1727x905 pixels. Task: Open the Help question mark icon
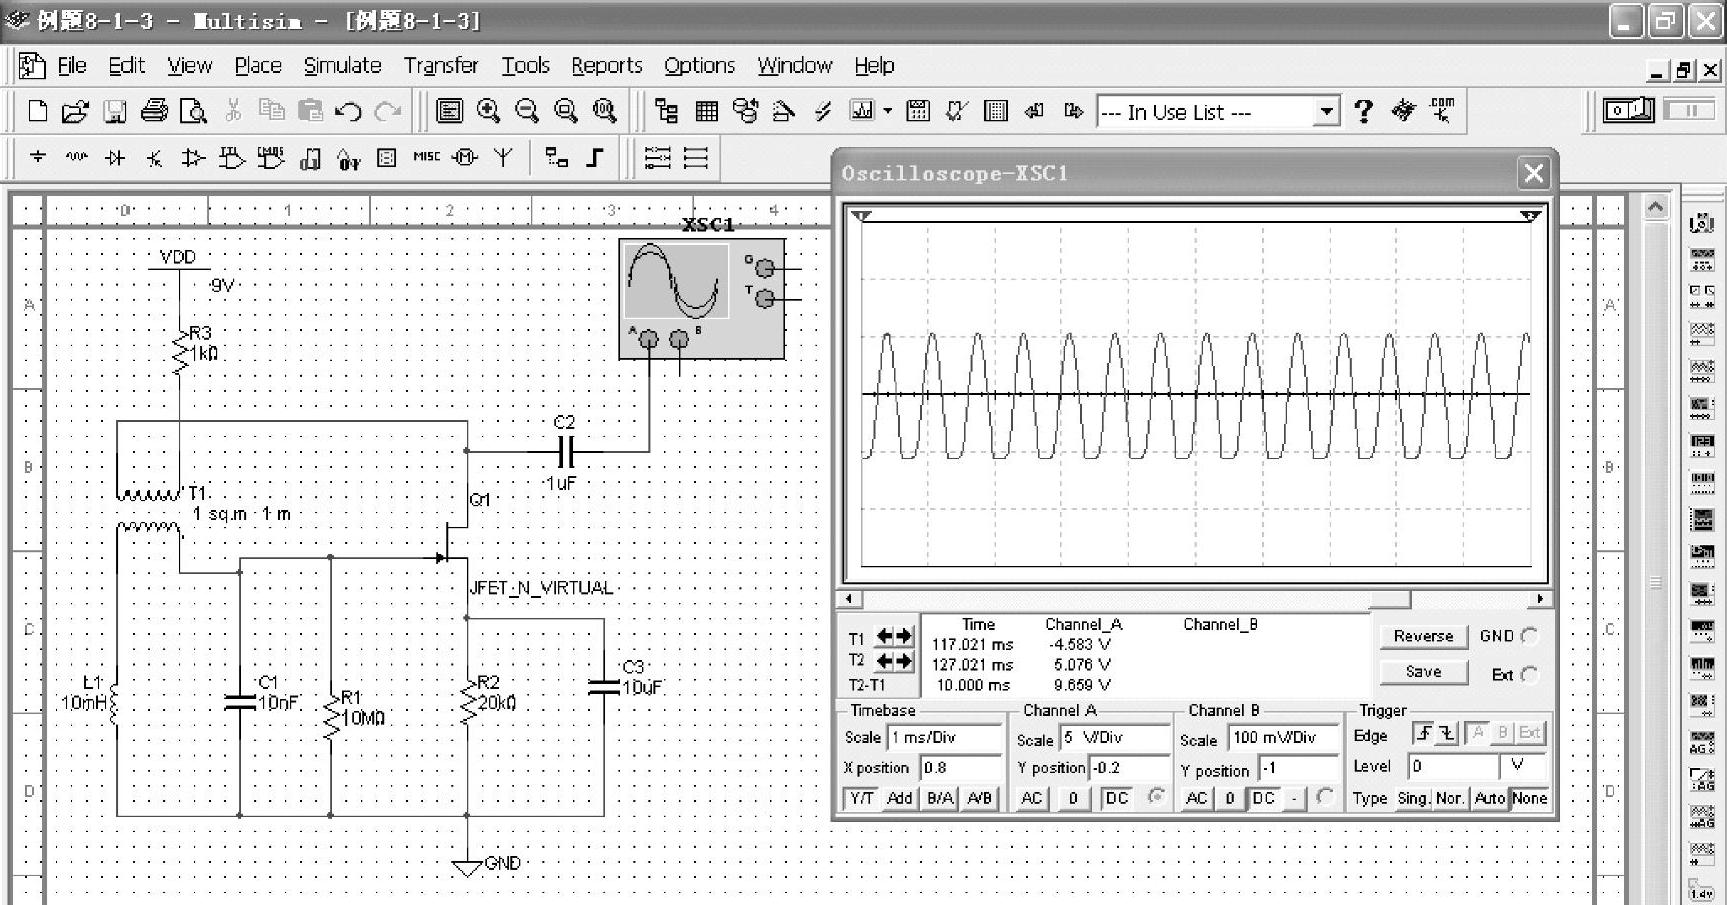tap(1363, 111)
